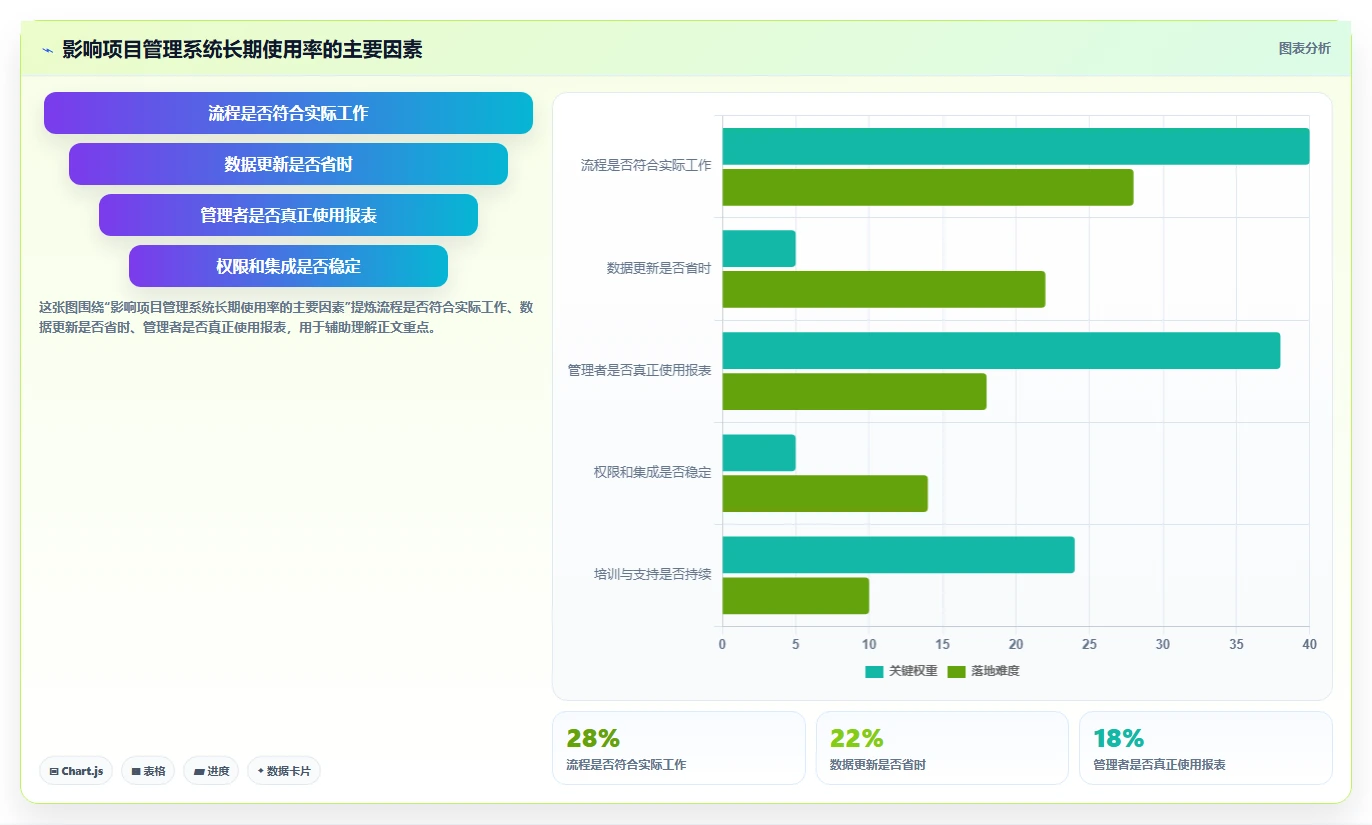Select the 管理者是否真正使用报表 funnel stage
Screen dimensions: 1372x825
(288, 215)
